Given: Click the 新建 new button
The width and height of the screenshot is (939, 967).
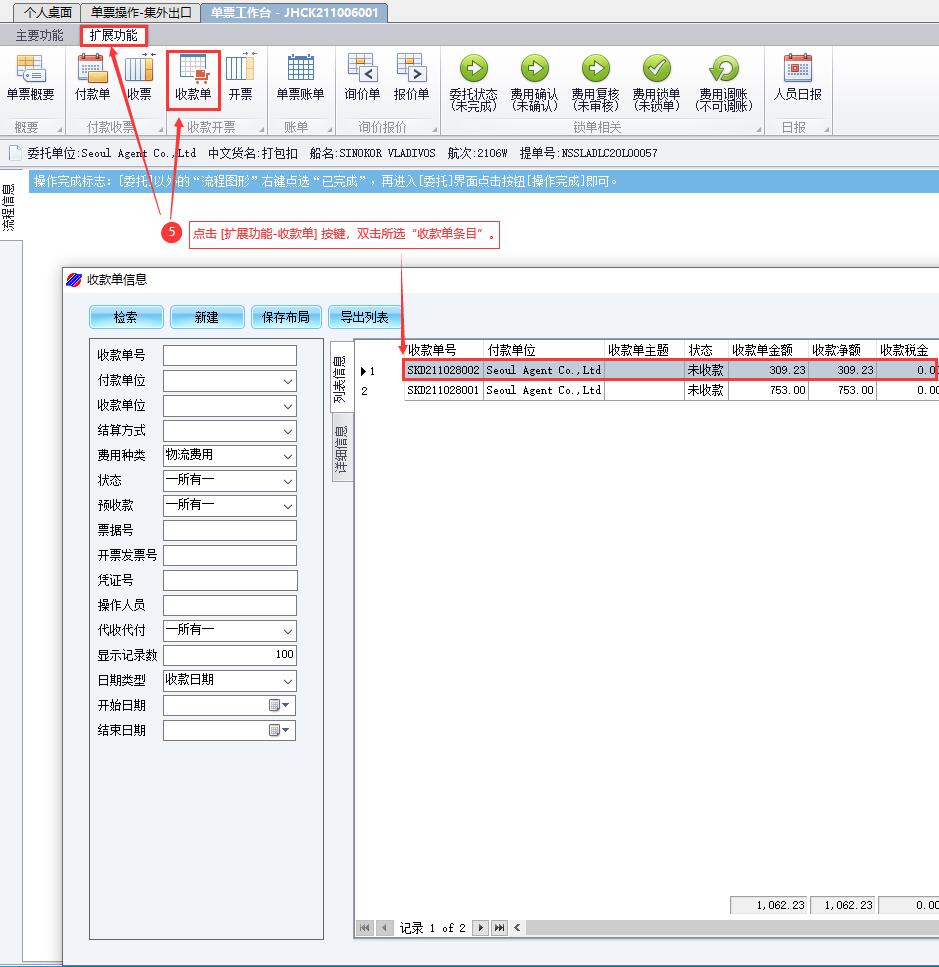Looking at the screenshot, I should coord(207,317).
